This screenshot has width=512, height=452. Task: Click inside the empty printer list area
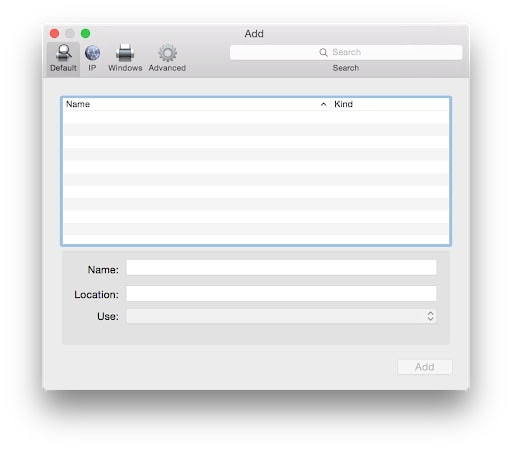pos(256,178)
